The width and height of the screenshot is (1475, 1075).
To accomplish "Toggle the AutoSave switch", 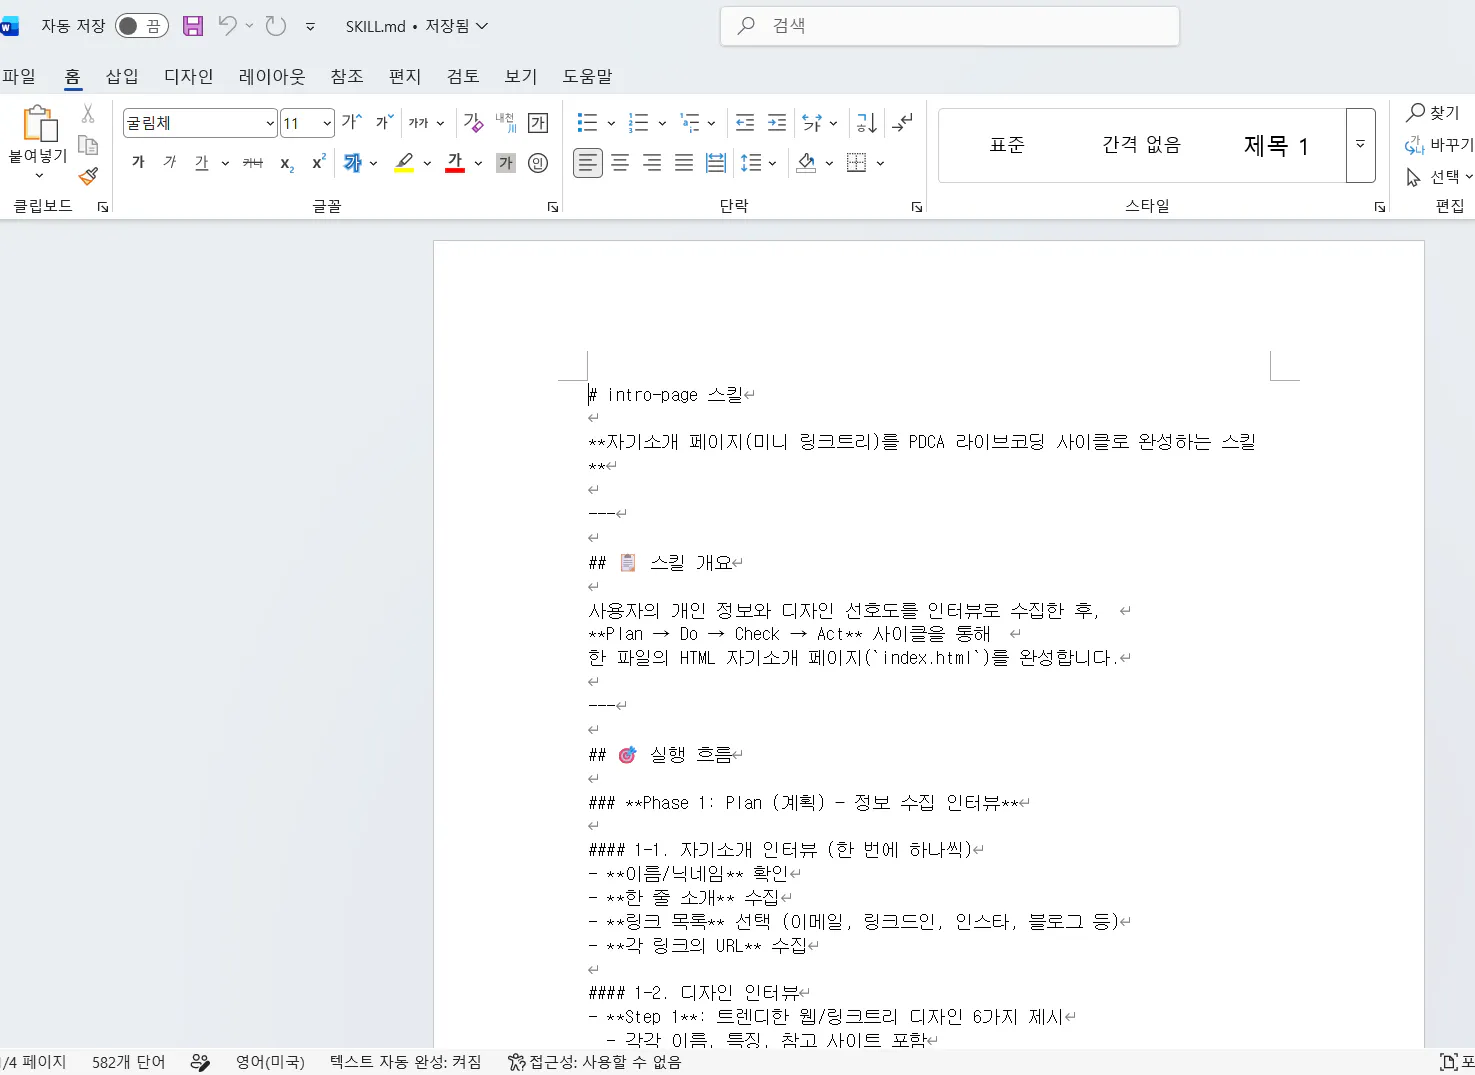I will coord(141,26).
